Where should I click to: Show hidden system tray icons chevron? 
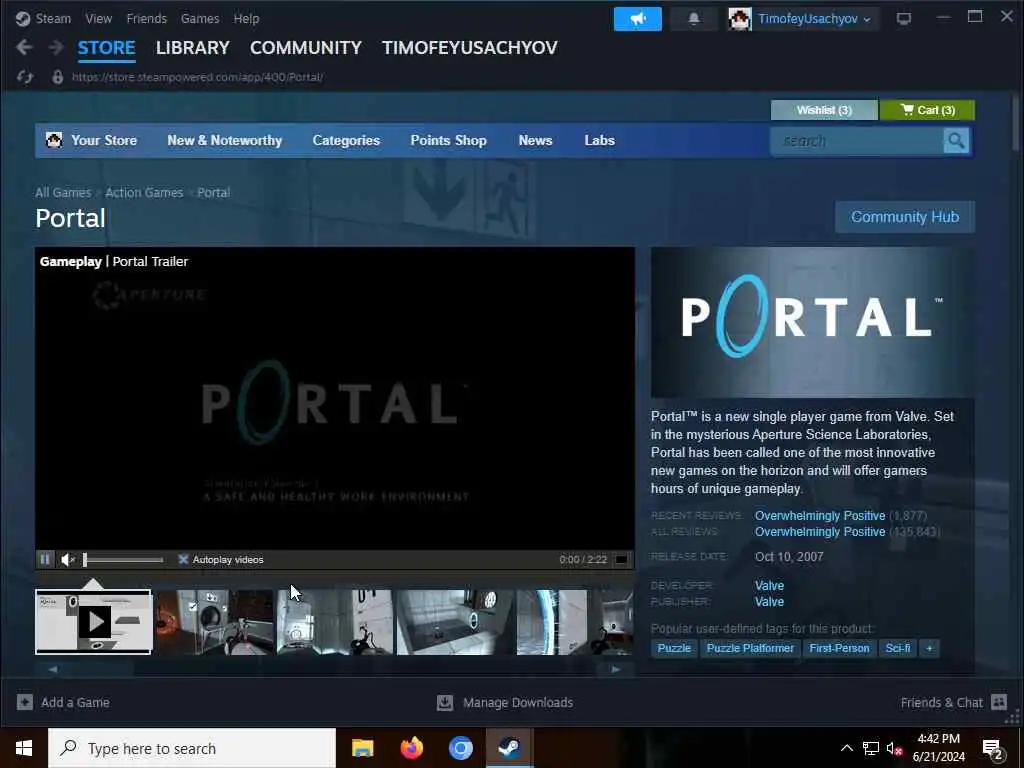click(846, 748)
